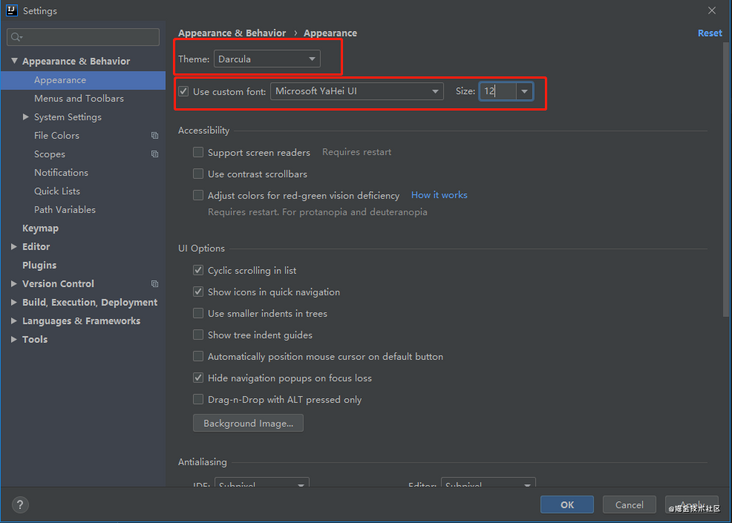Click the help question mark icon

click(20, 505)
